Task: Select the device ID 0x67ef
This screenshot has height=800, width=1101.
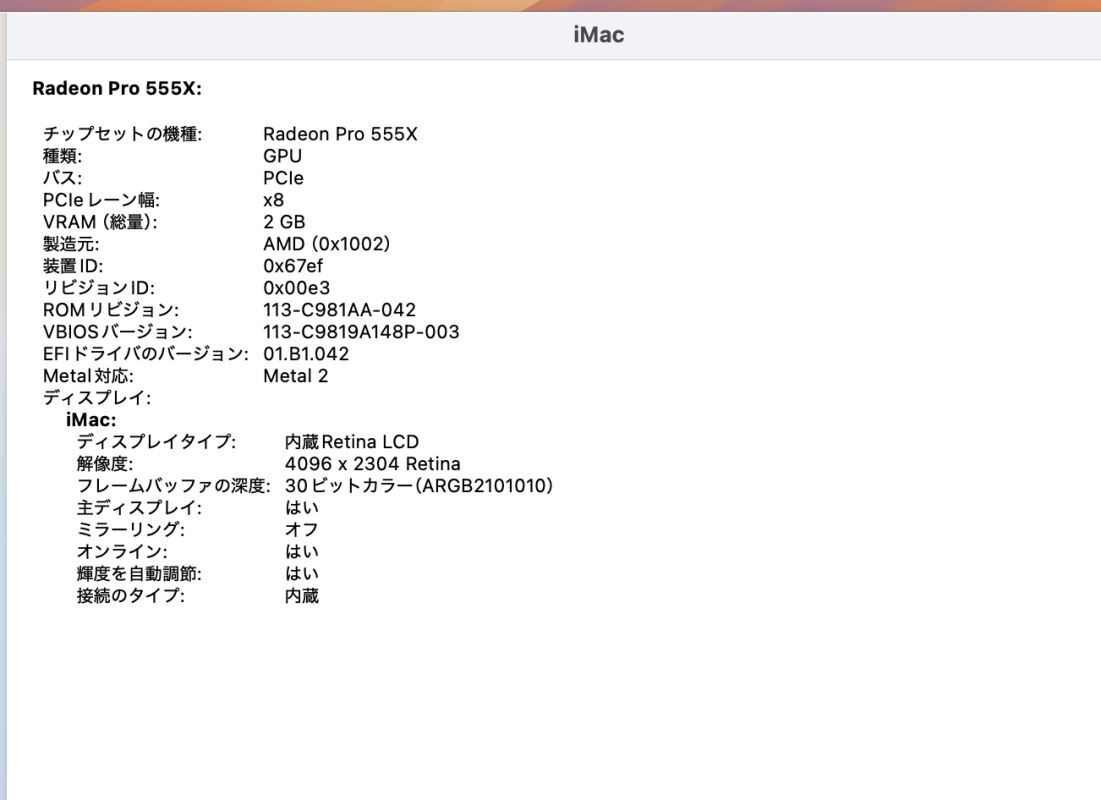Action: click(x=292, y=265)
